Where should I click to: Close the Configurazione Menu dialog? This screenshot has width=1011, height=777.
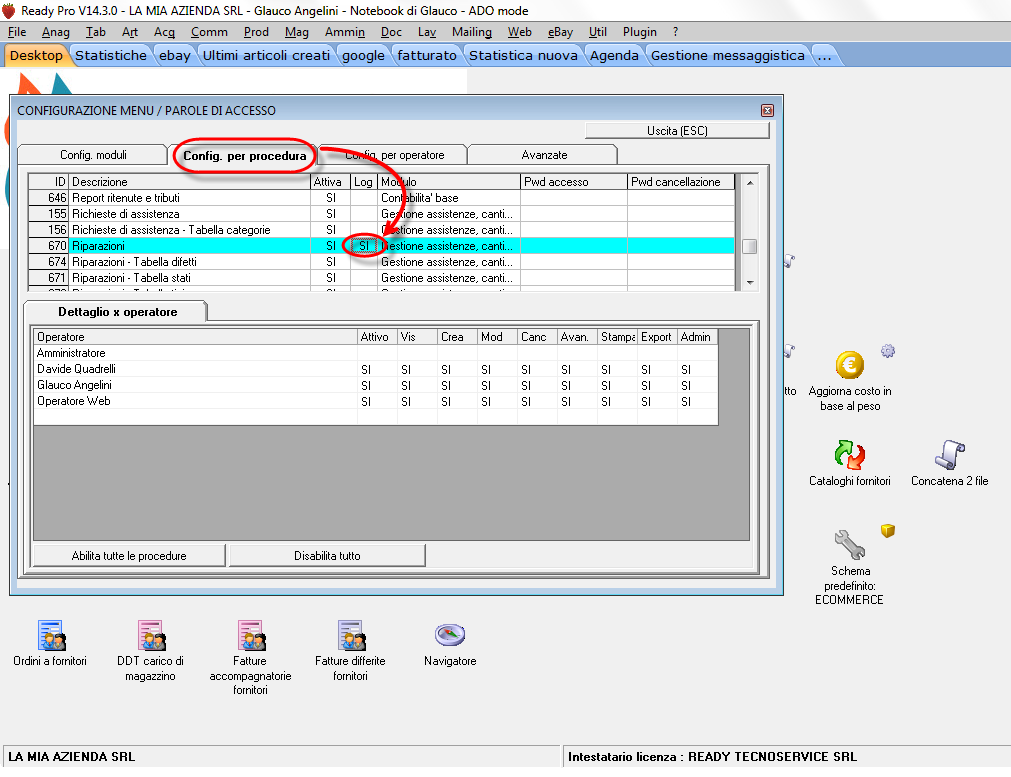point(767,110)
